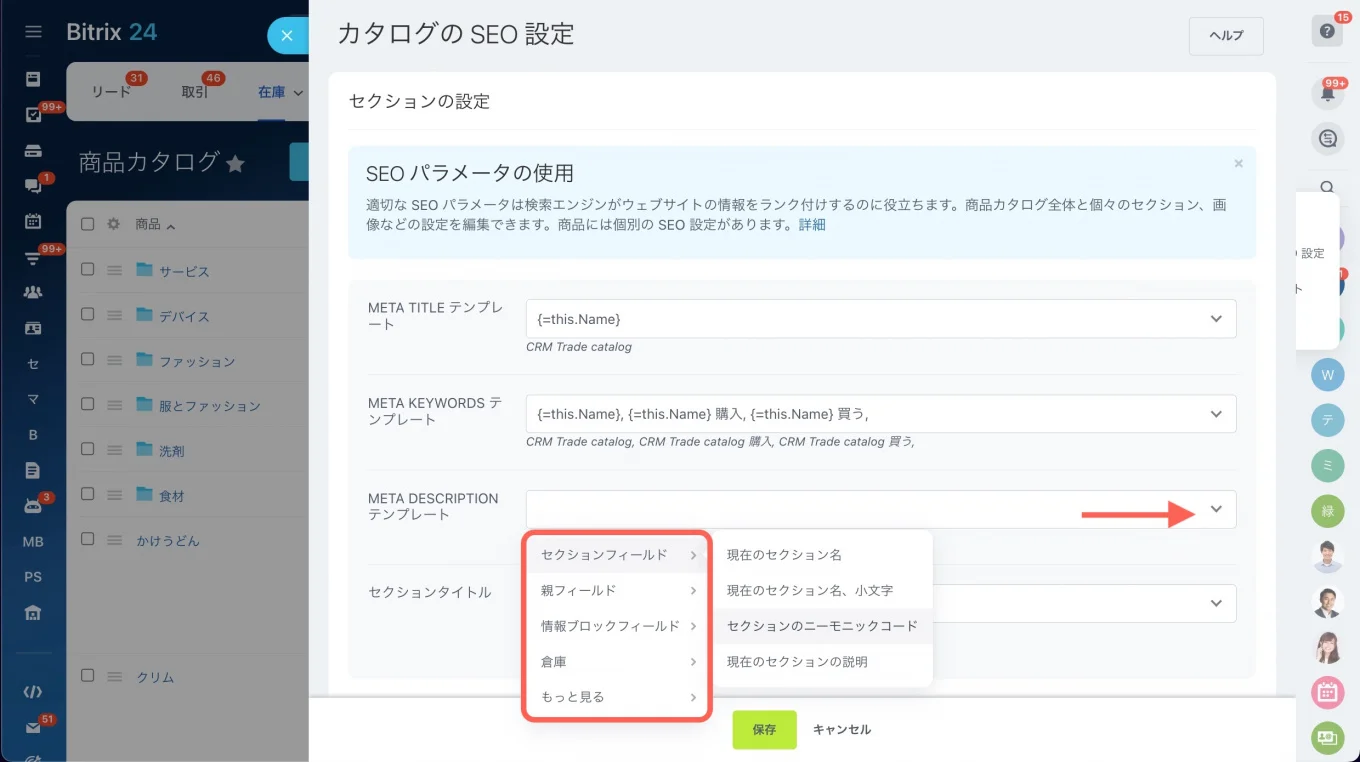Open the 詳細 link in the SEO banner
1360x762 pixels.
[811, 224]
